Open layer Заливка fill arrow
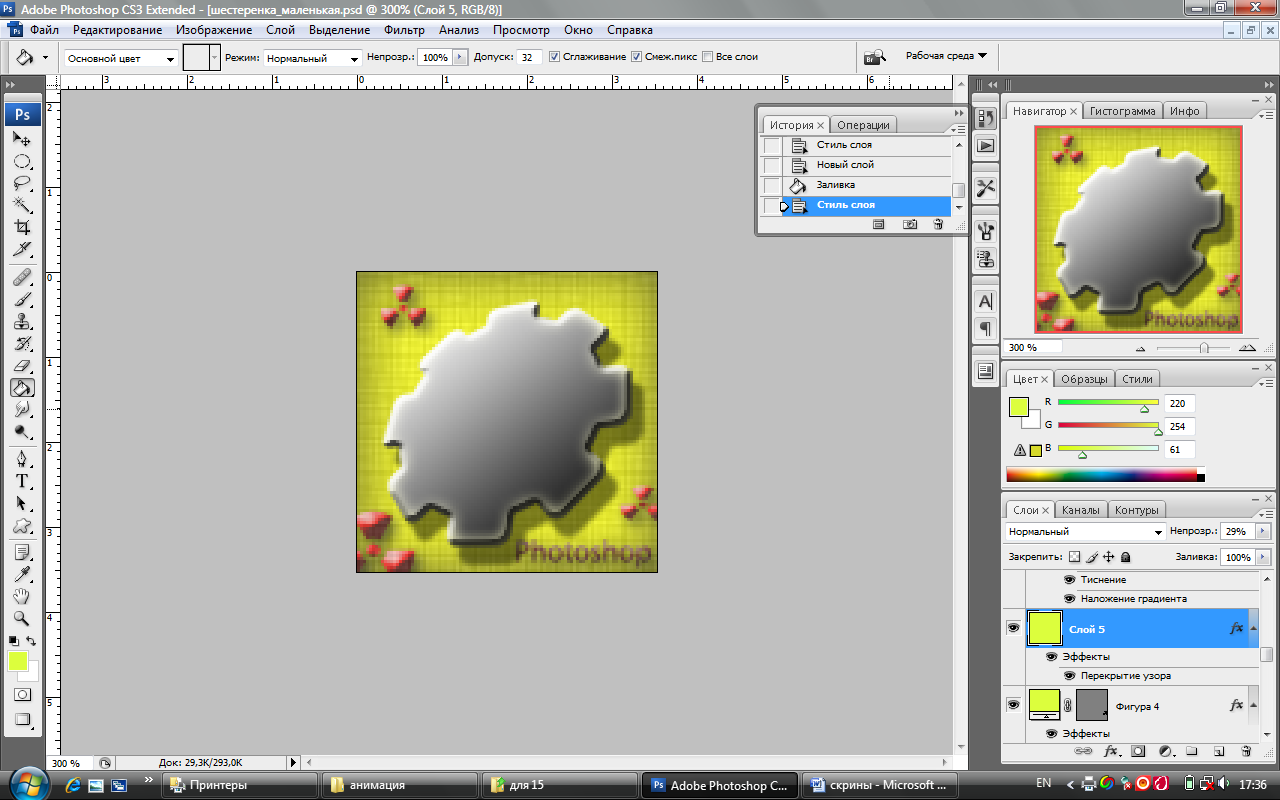The width and height of the screenshot is (1280, 800). pyautogui.click(x=1263, y=557)
